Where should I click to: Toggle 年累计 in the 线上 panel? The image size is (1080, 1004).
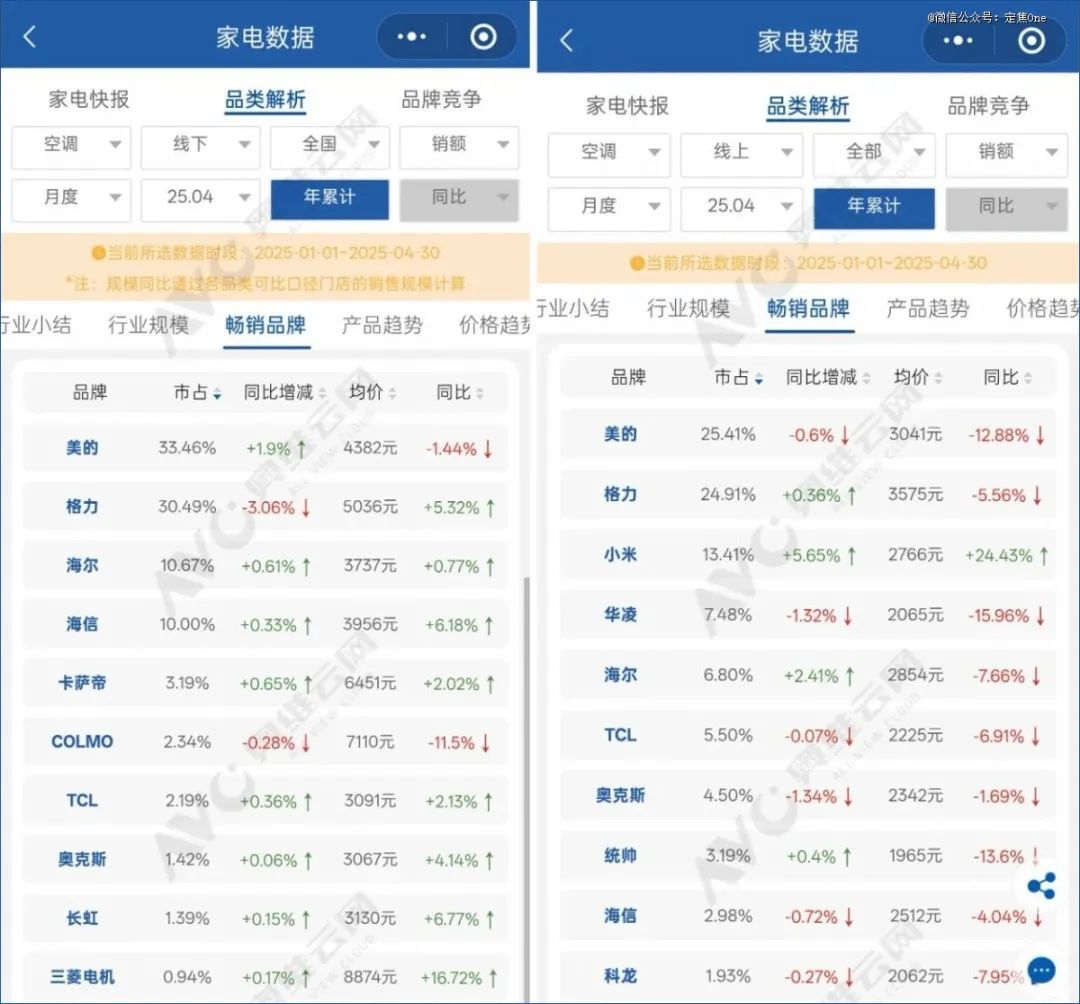coord(873,207)
